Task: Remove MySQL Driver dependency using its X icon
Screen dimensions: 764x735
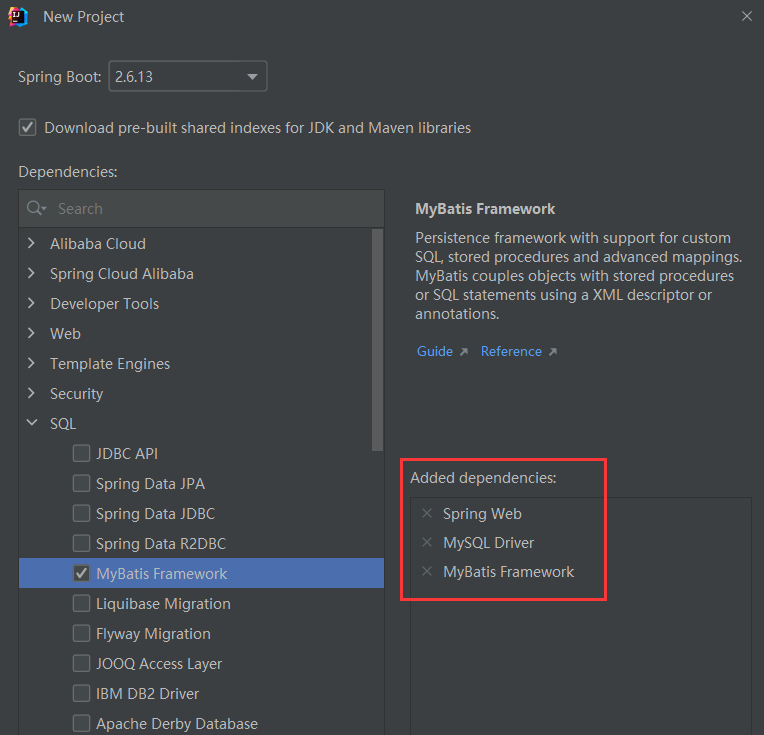Action: click(x=427, y=542)
